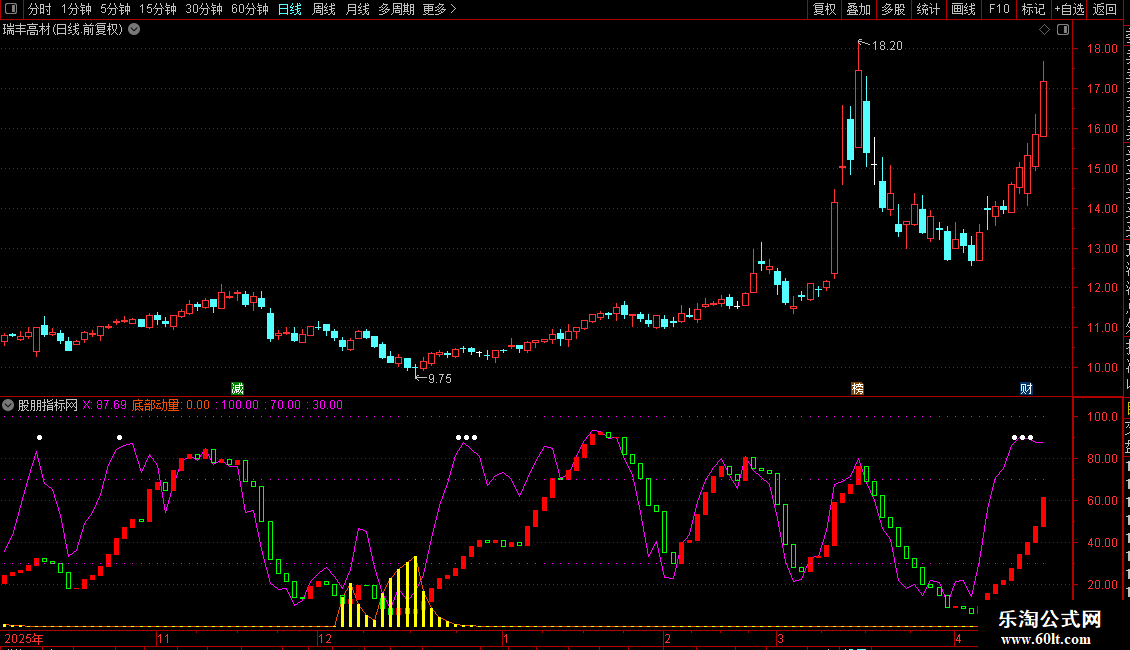Open 多周期 multi-period view
Image resolution: width=1130 pixels, height=650 pixels.
tap(396, 9)
